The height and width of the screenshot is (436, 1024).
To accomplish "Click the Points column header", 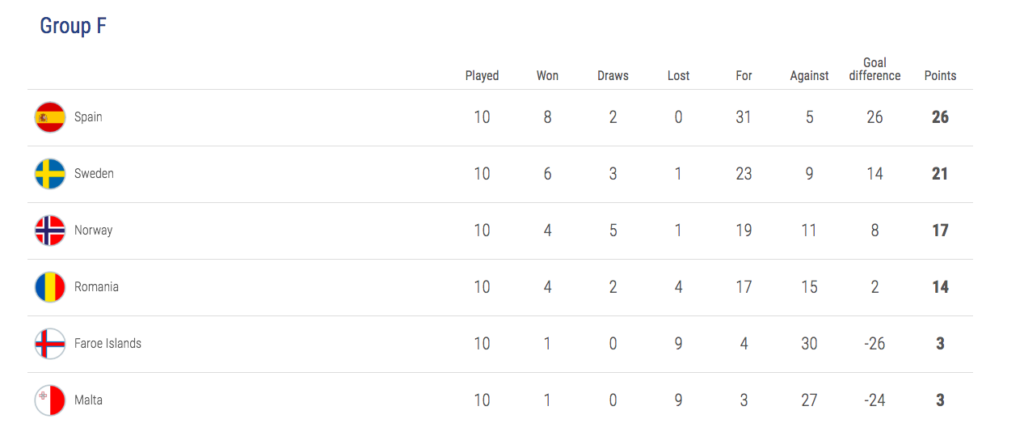I will [940, 76].
